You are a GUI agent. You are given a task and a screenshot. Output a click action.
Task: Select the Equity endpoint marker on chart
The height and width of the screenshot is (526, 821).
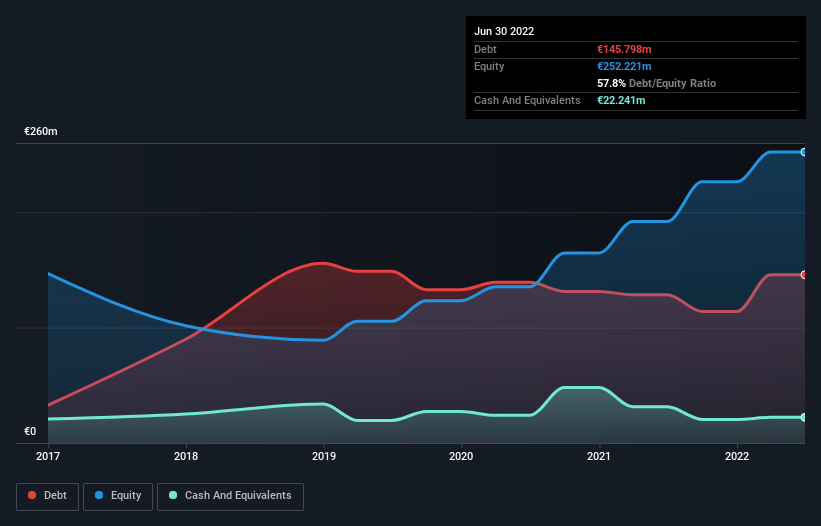point(804,152)
